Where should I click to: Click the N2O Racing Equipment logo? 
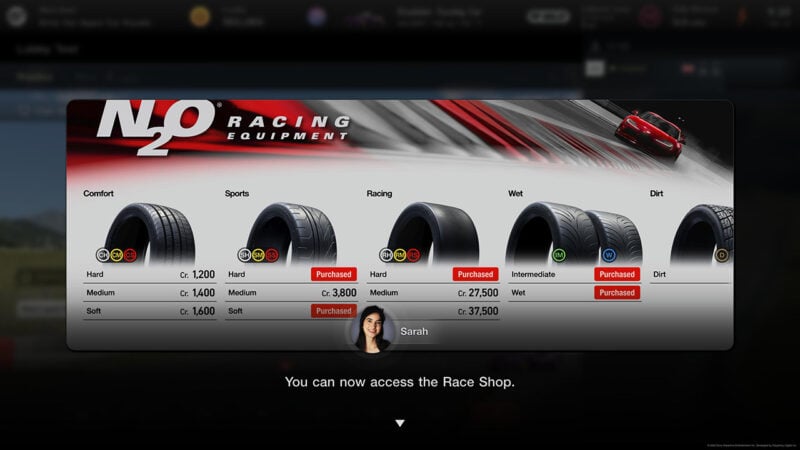tap(223, 128)
